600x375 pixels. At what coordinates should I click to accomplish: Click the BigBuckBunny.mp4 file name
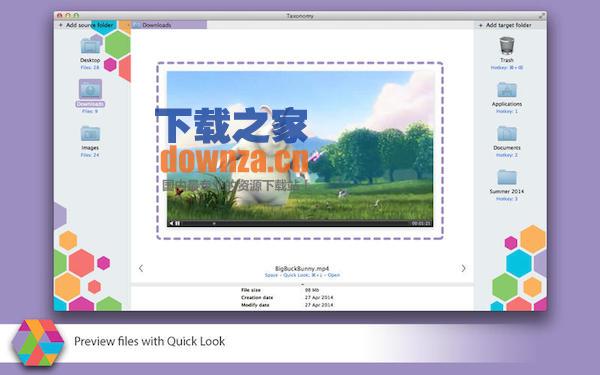pos(302,269)
